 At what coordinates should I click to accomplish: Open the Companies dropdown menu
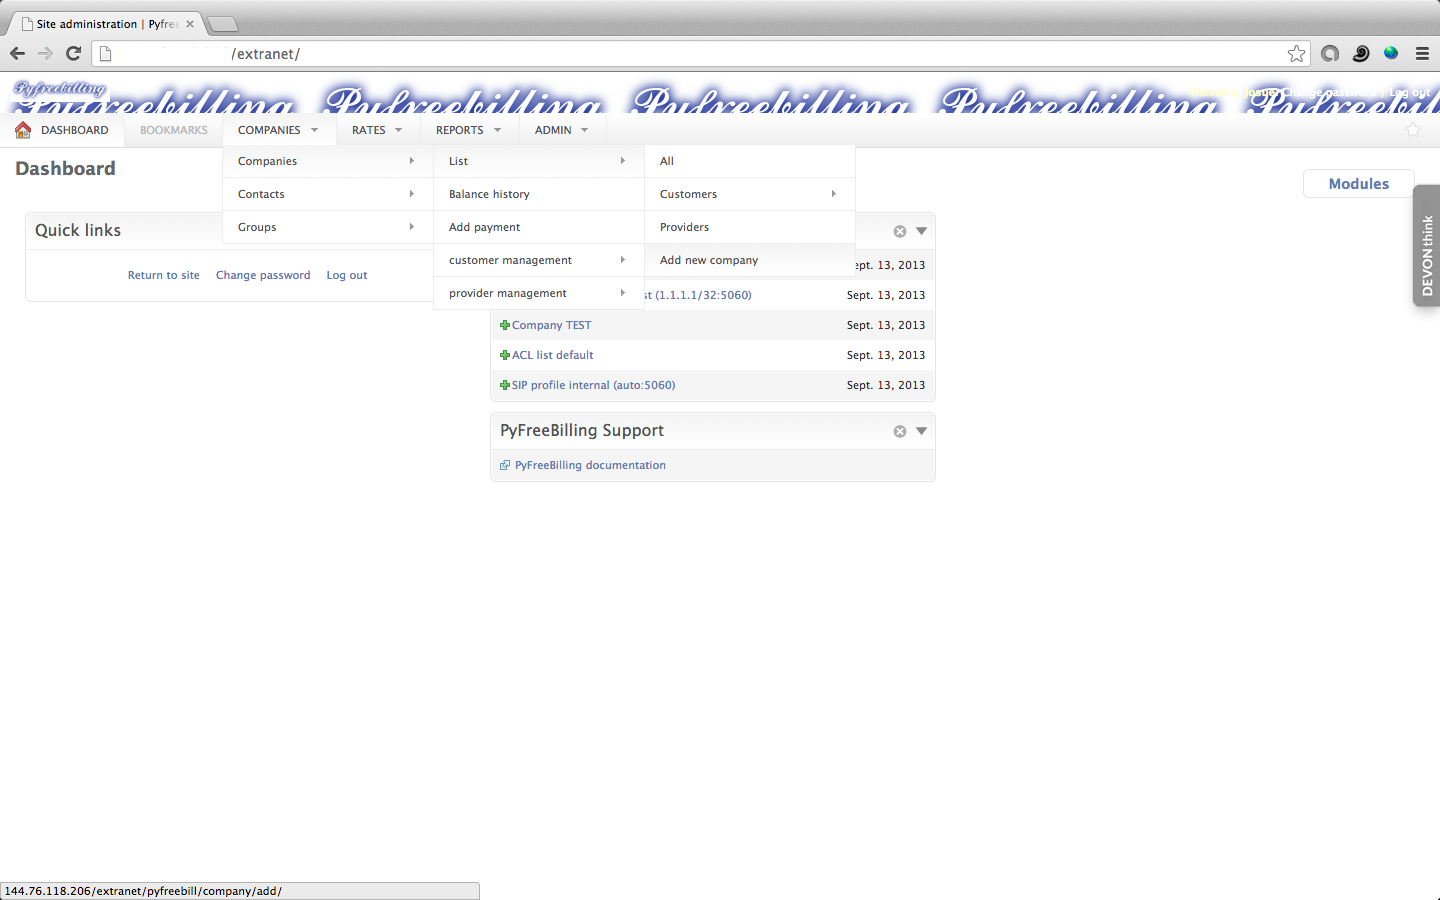(x=278, y=130)
